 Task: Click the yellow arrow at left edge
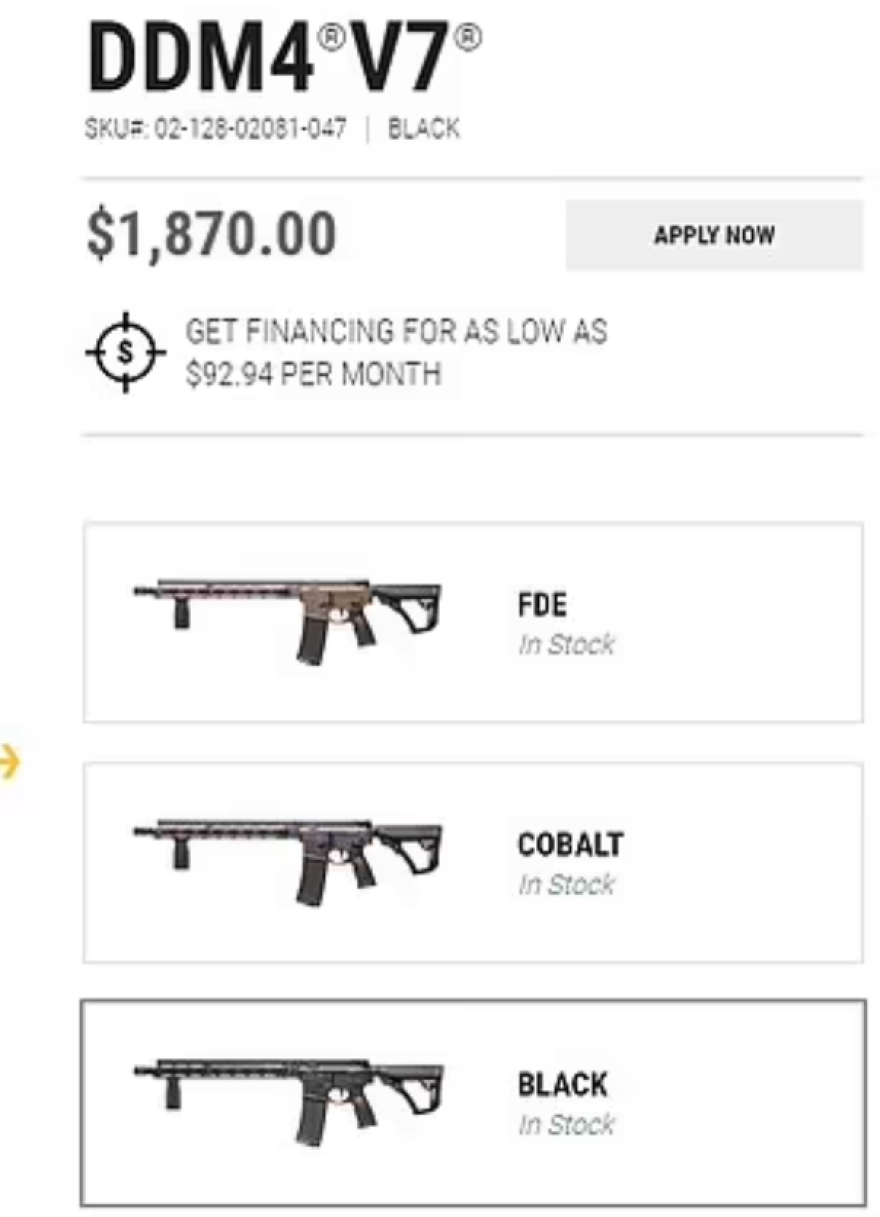(x=10, y=764)
